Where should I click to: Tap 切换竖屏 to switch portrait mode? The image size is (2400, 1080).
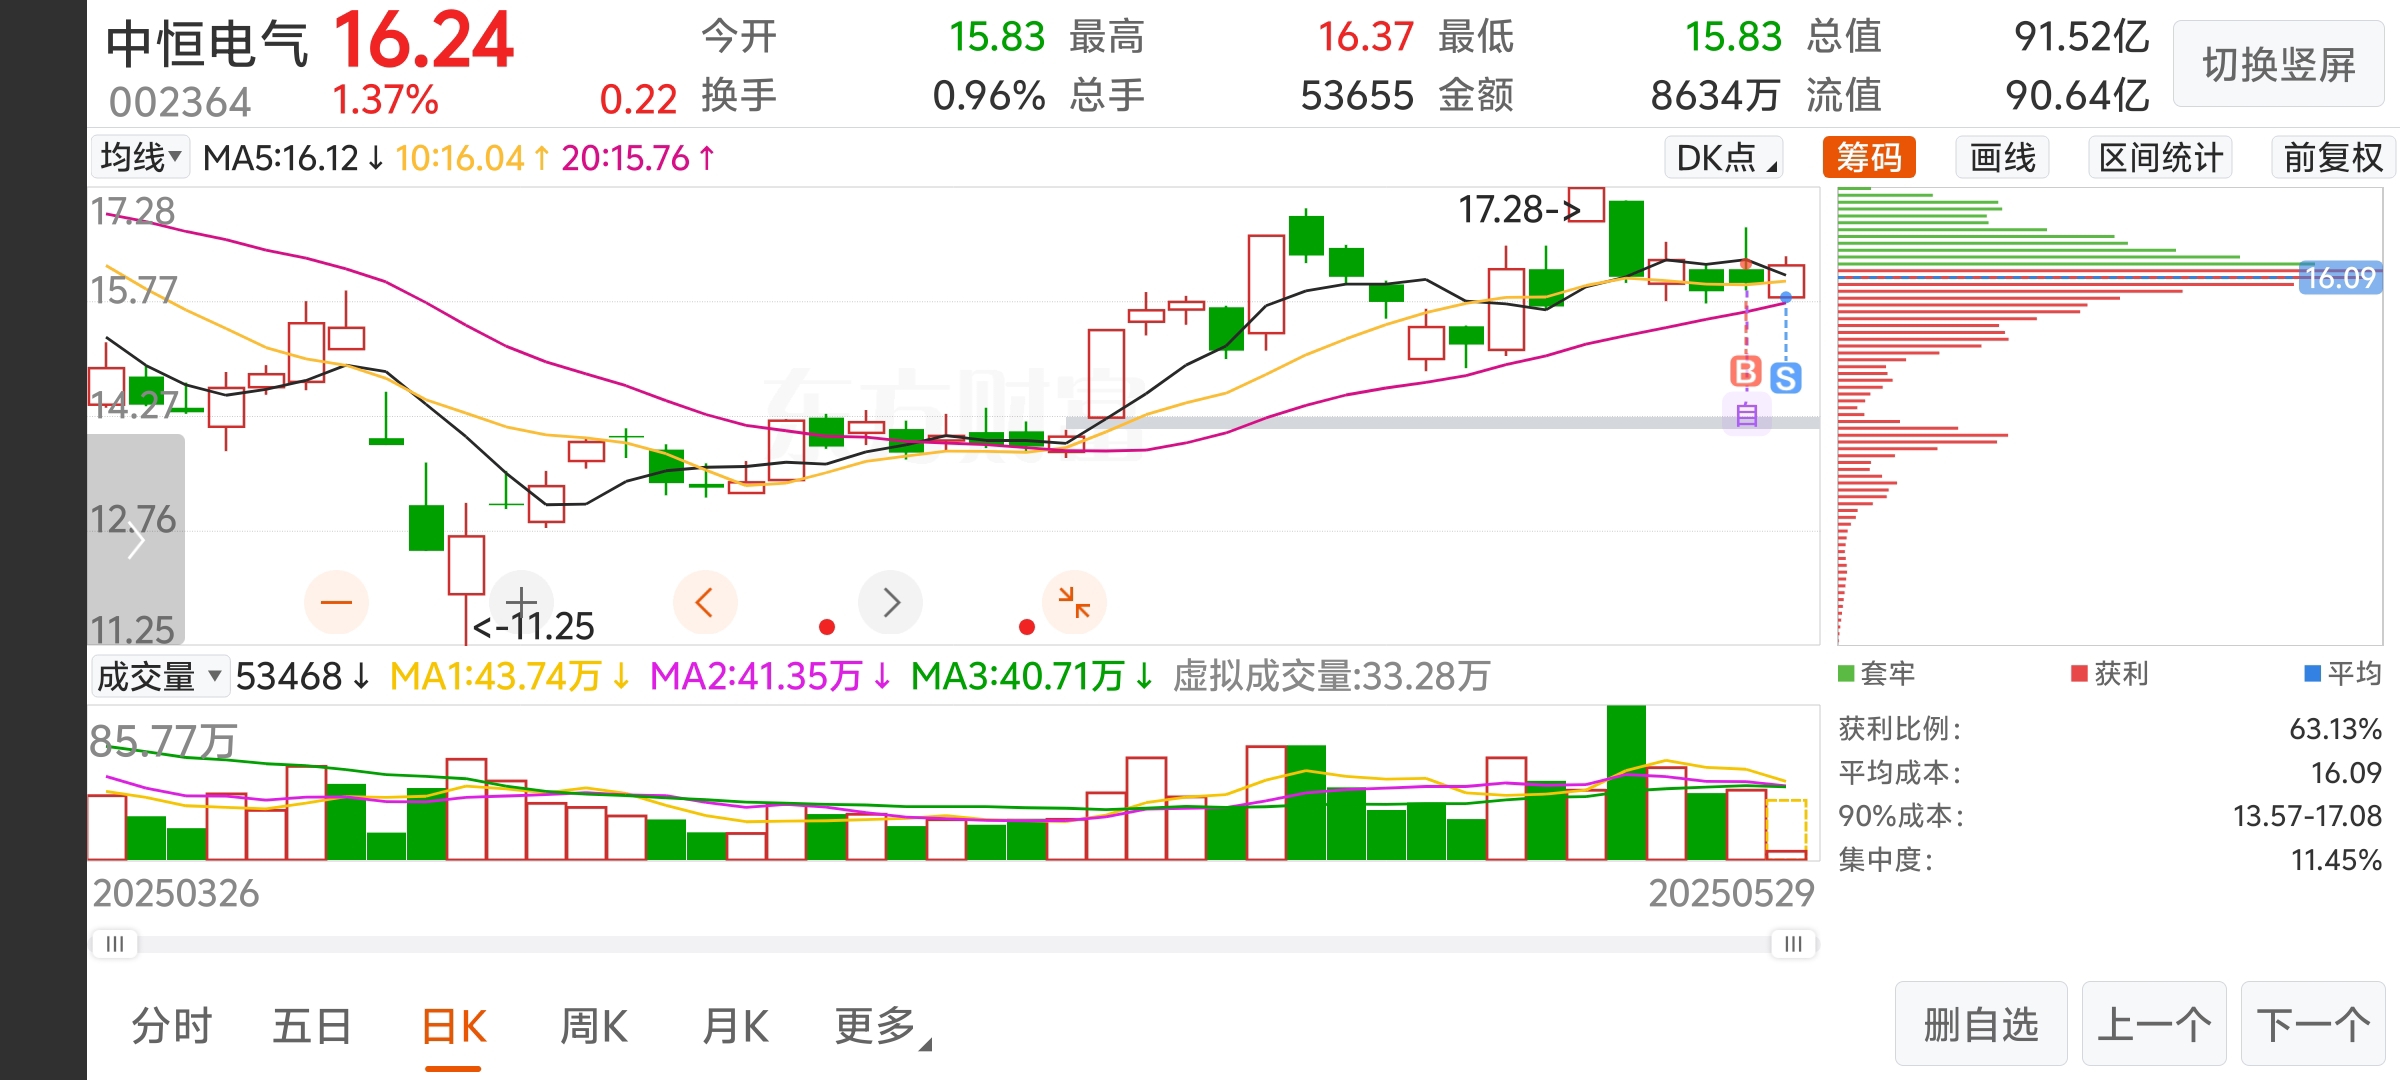(2279, 65)
